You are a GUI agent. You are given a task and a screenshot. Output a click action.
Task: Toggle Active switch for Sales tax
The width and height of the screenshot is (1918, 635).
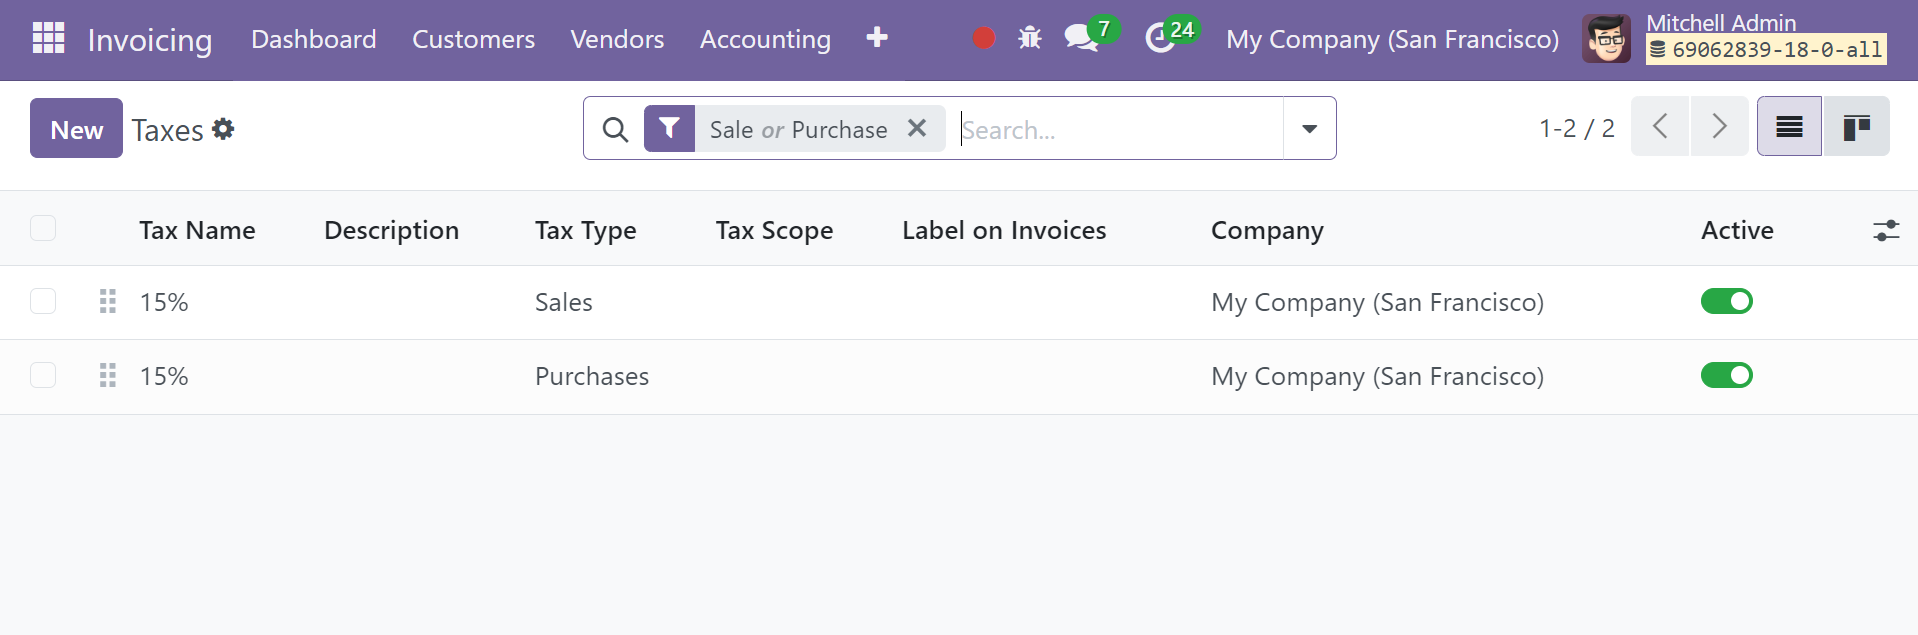(x=1727, y=301)
